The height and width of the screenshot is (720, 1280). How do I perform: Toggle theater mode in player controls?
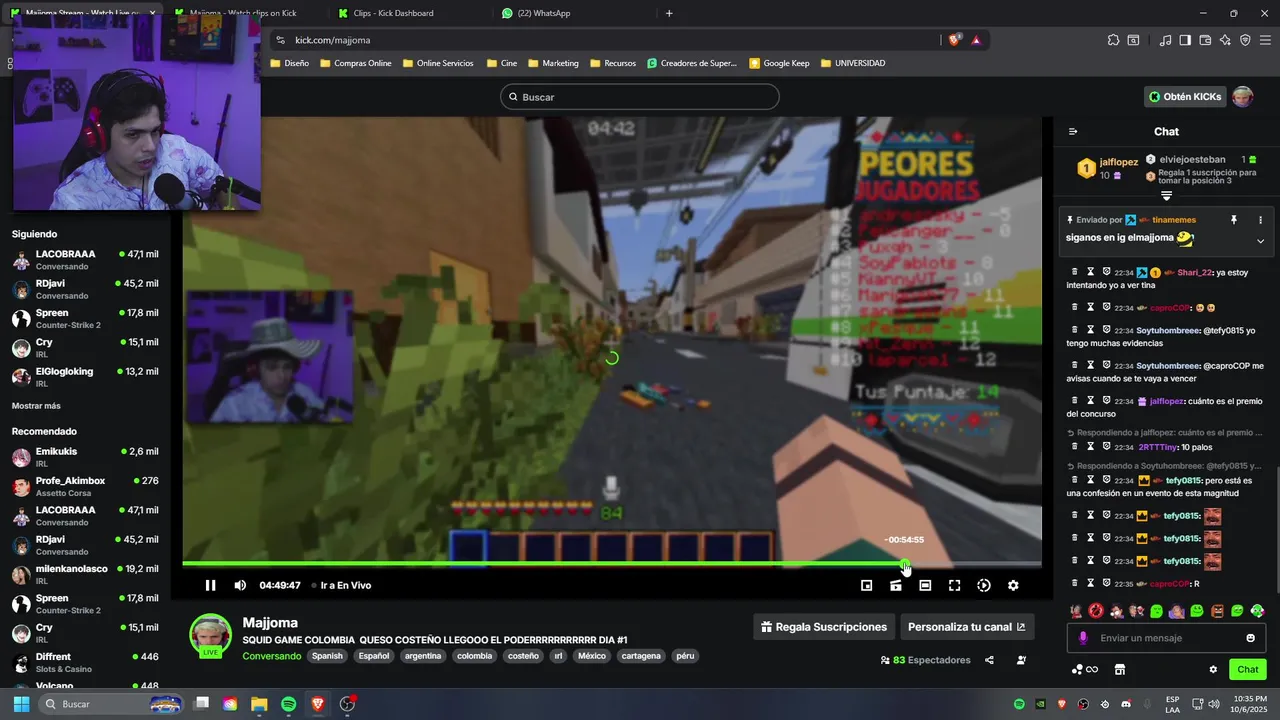[925, 585]
